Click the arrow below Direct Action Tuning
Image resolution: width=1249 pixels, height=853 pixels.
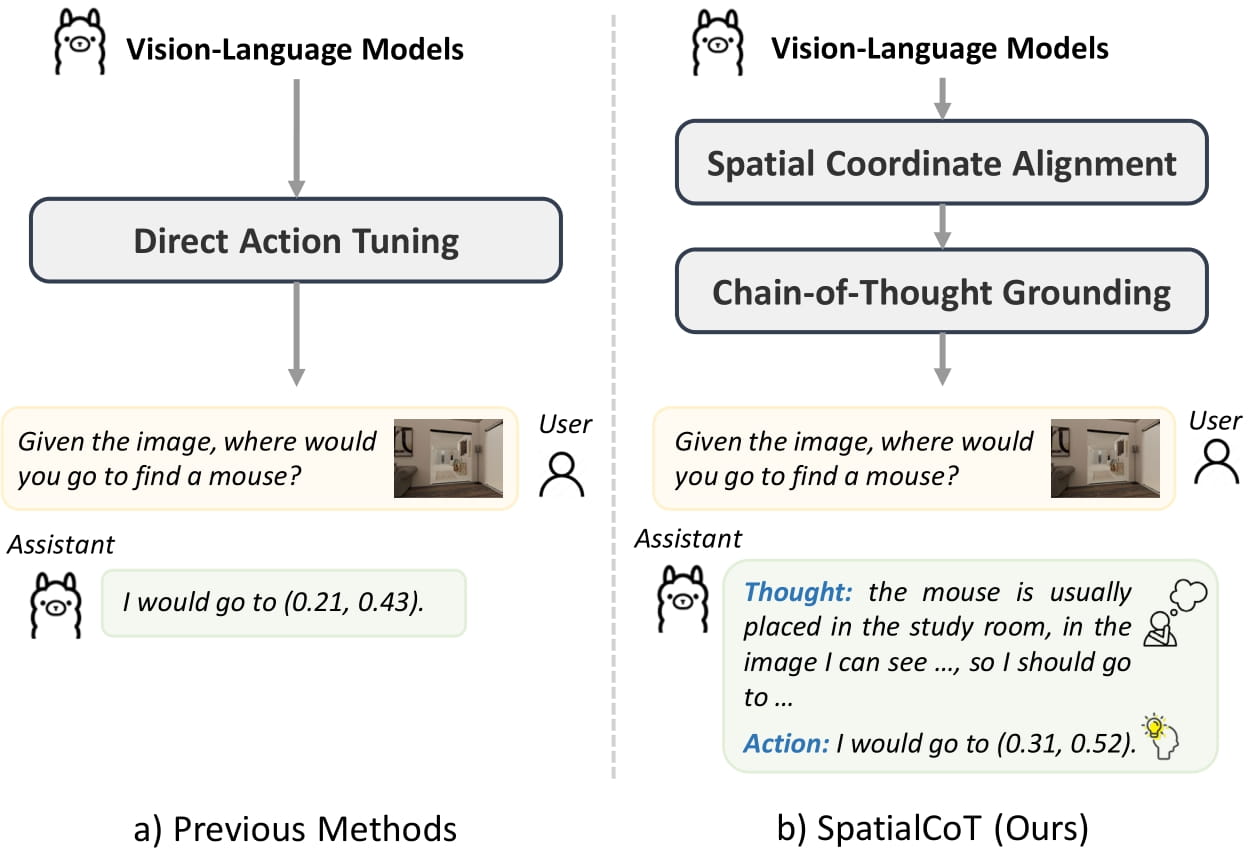click(x=296, y=335)
